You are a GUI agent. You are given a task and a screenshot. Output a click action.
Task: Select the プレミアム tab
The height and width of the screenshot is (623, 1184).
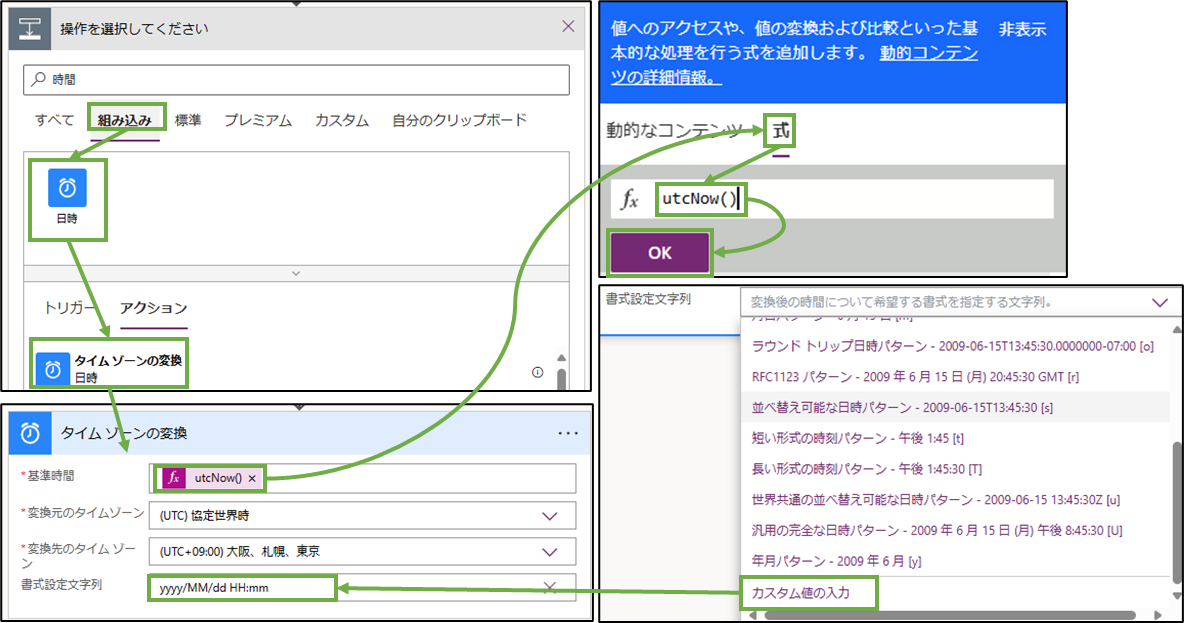point(258,120)
